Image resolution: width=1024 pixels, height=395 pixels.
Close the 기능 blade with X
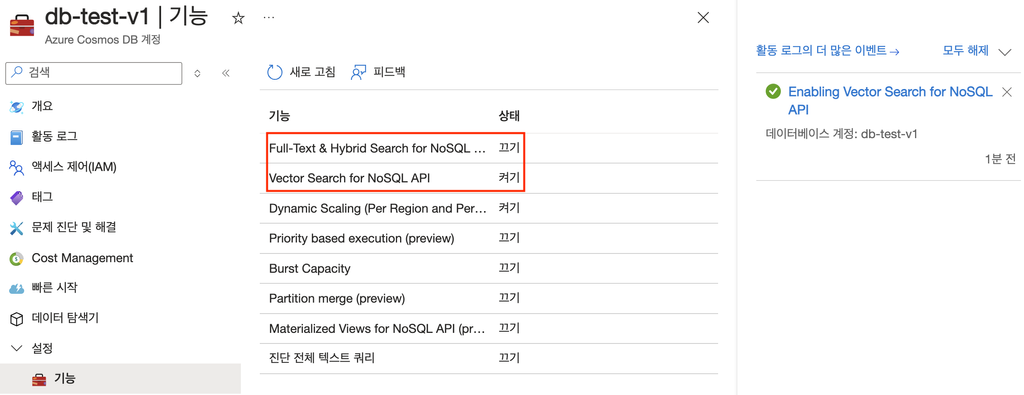pyautogui.click(x=703, y=18)
